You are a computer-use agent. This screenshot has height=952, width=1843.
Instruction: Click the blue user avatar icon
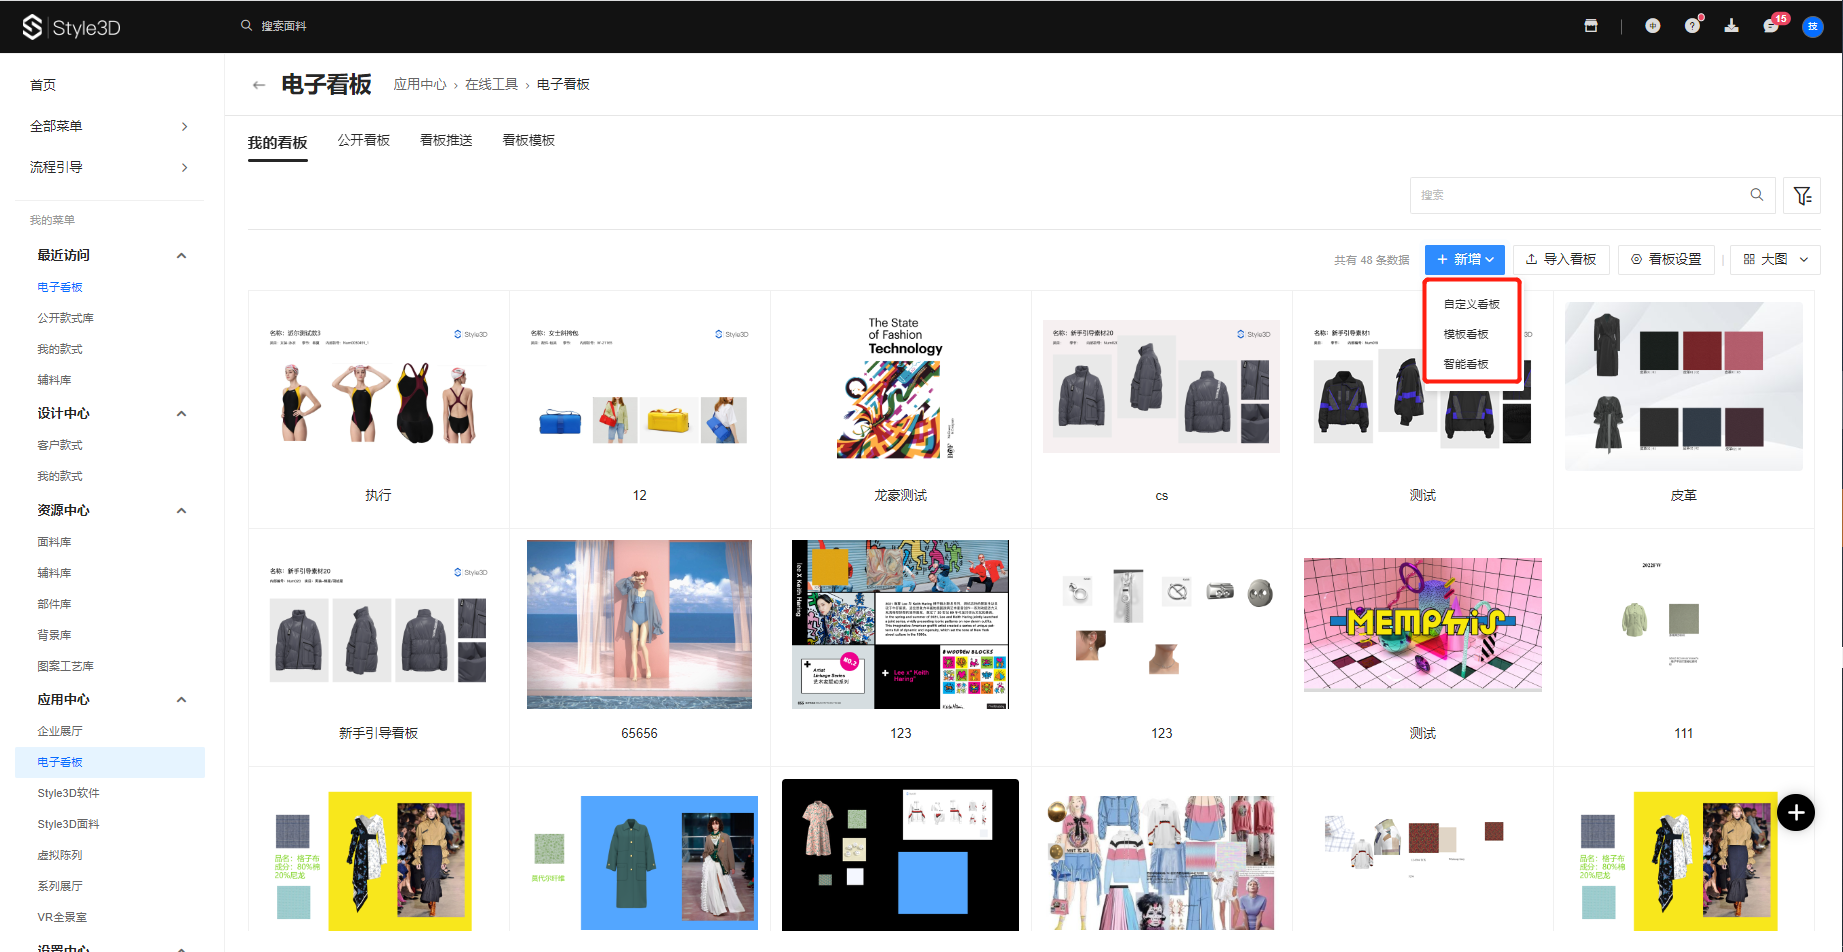1812,27
